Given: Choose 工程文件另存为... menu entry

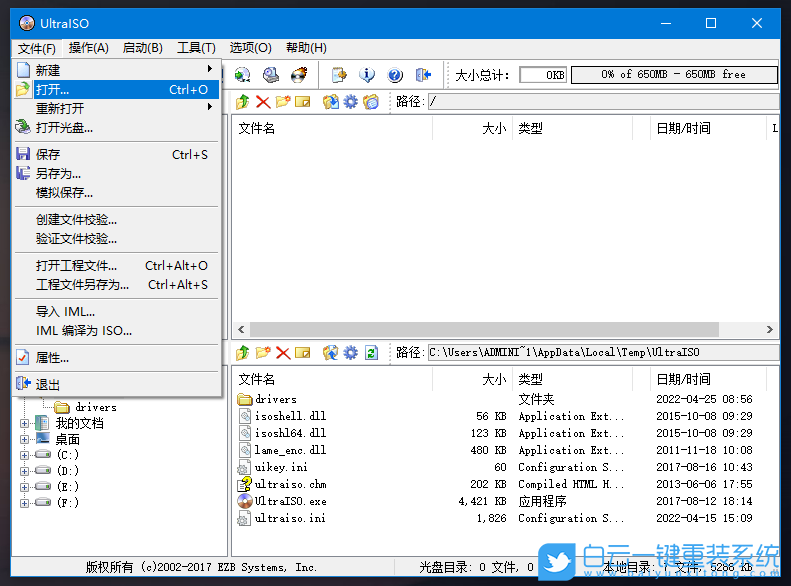Looking at the screenshot, I should [x=117, y=284].
